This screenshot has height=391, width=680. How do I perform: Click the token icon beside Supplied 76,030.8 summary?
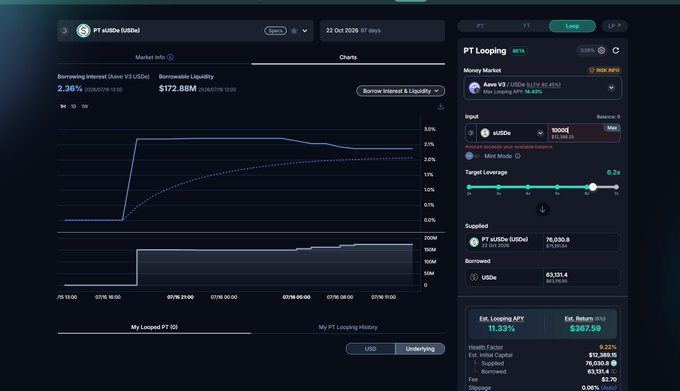(614, 363)
